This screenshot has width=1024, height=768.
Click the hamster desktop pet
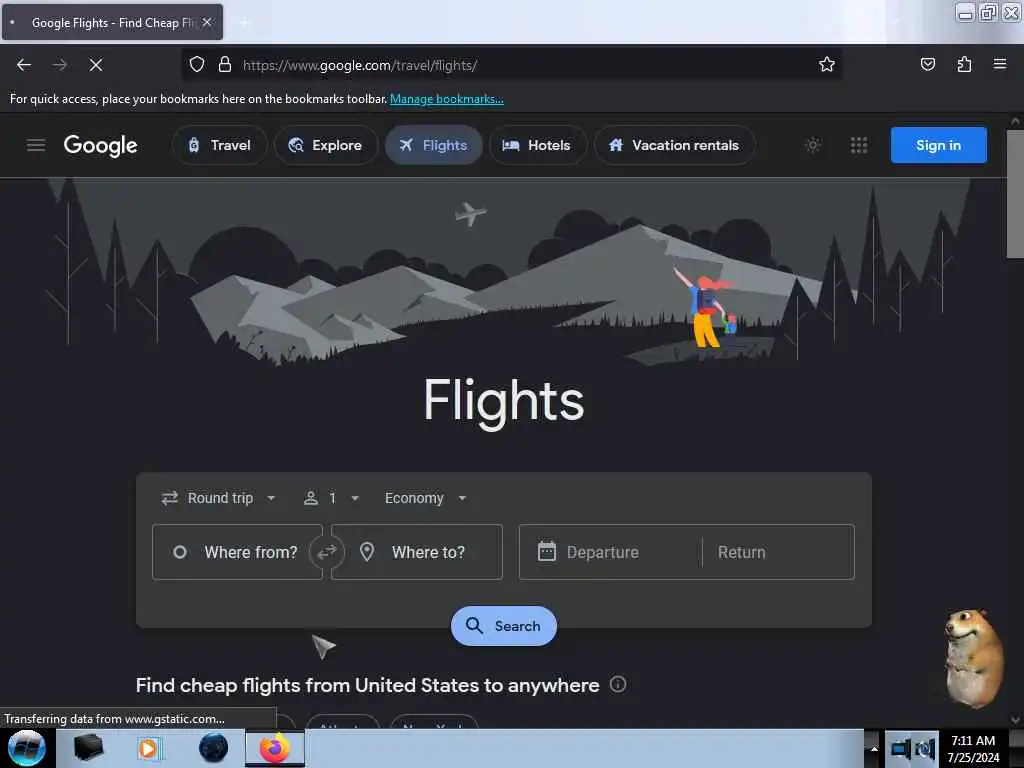(x=973, y=658)
